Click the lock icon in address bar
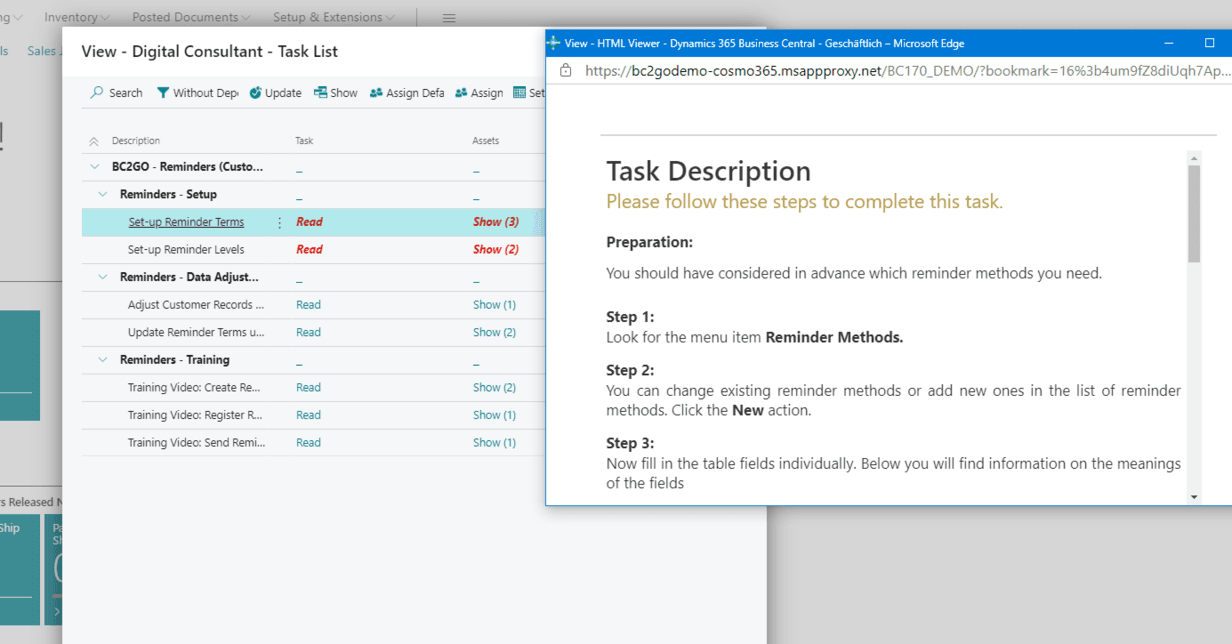1232x644 pixels. pyautogui.click(x=566, y=71)
